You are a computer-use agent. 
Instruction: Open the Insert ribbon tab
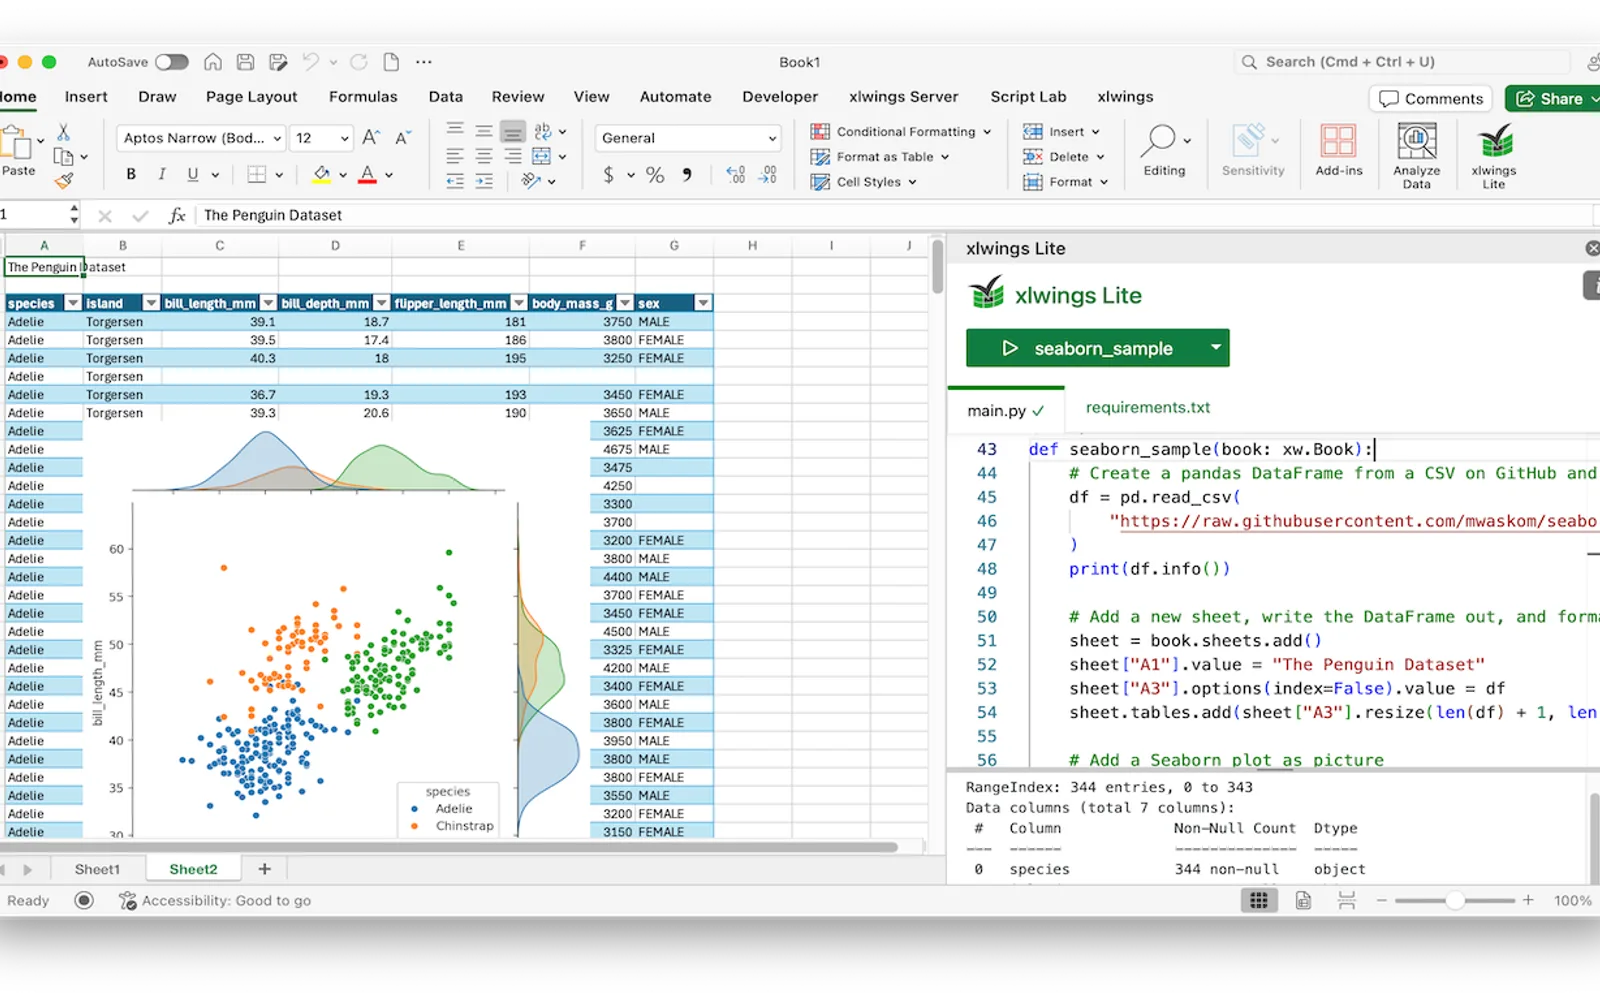86,97
